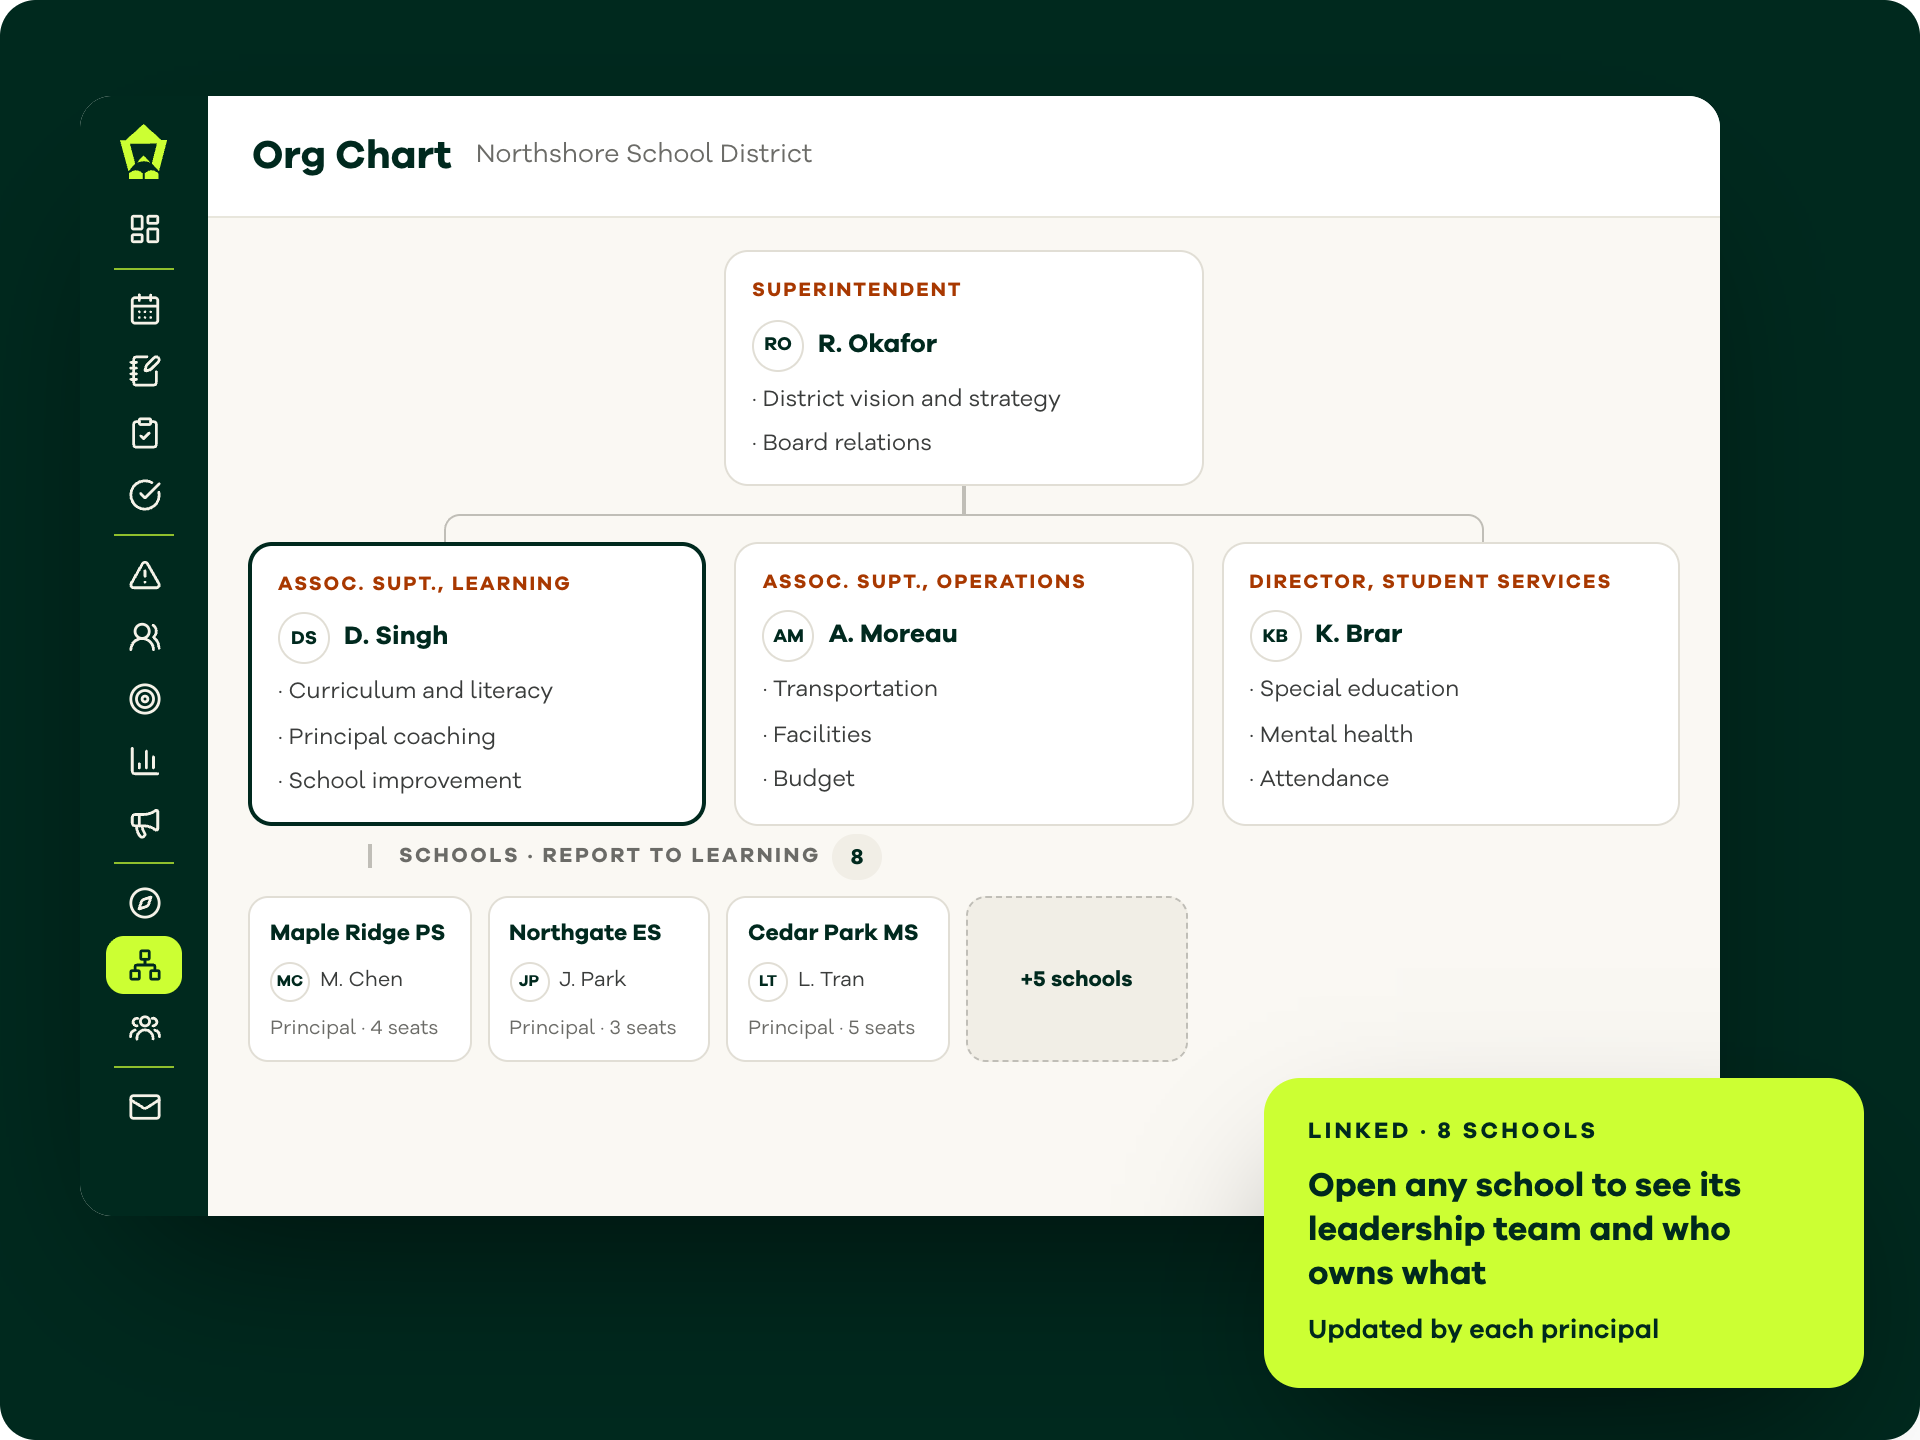Click 'Transportation' under A. Moreau
The width and height of the screenshot is (1920, 1440).
[x=855, y=688]
